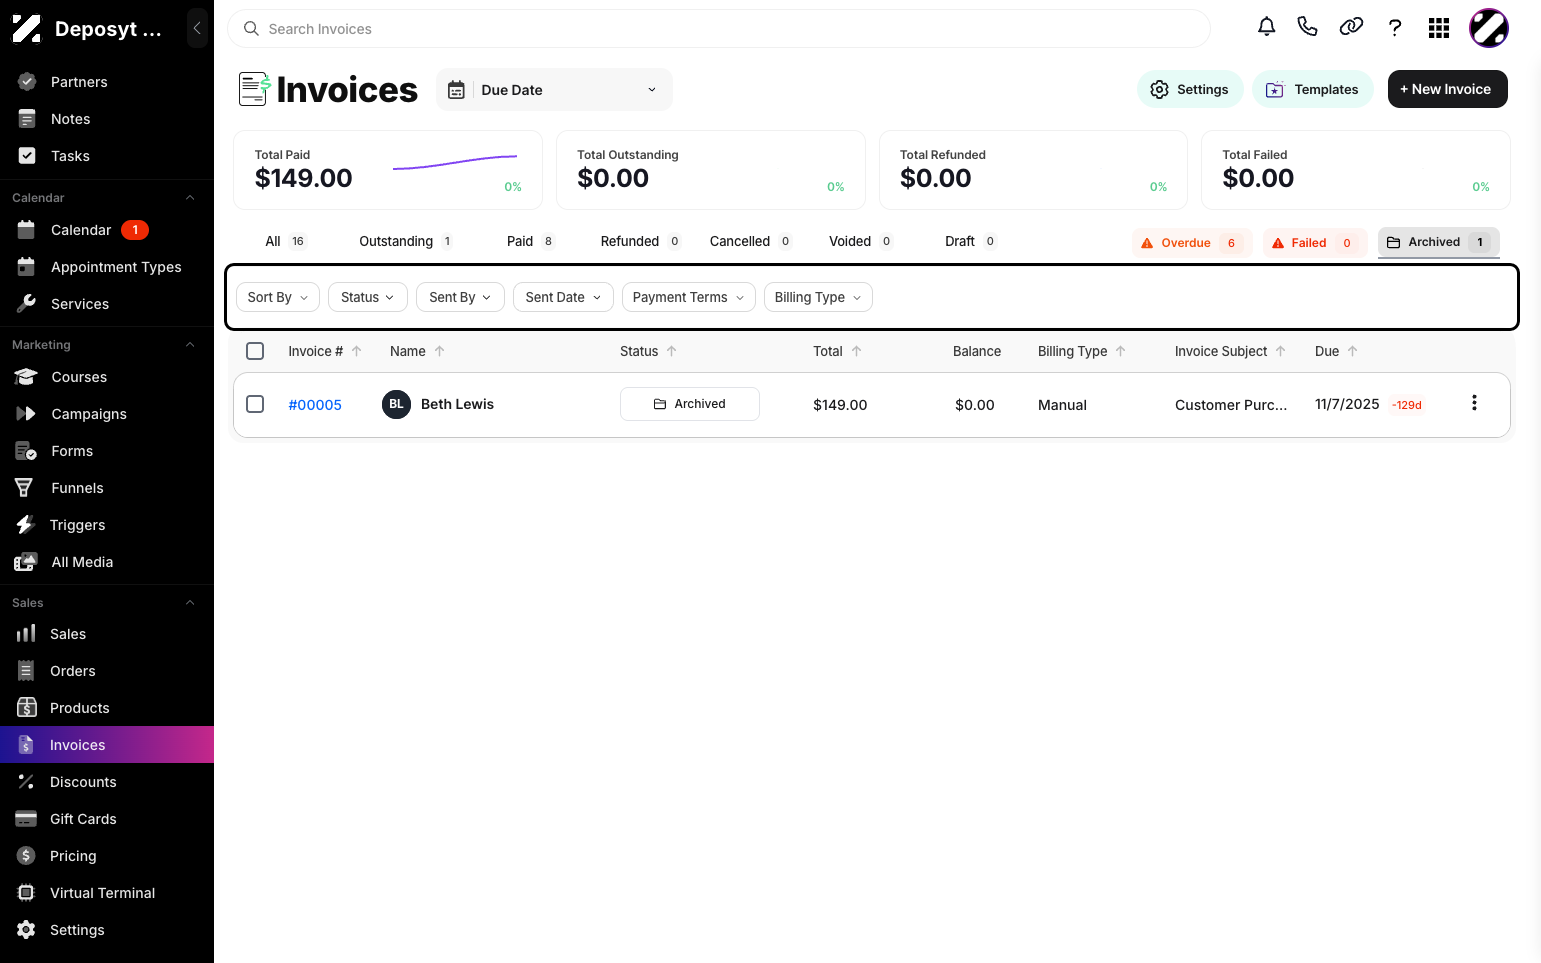Open Tasks in the sidebar
The width and height of the screenshot is (1541, 963).
tap(107, 156)
